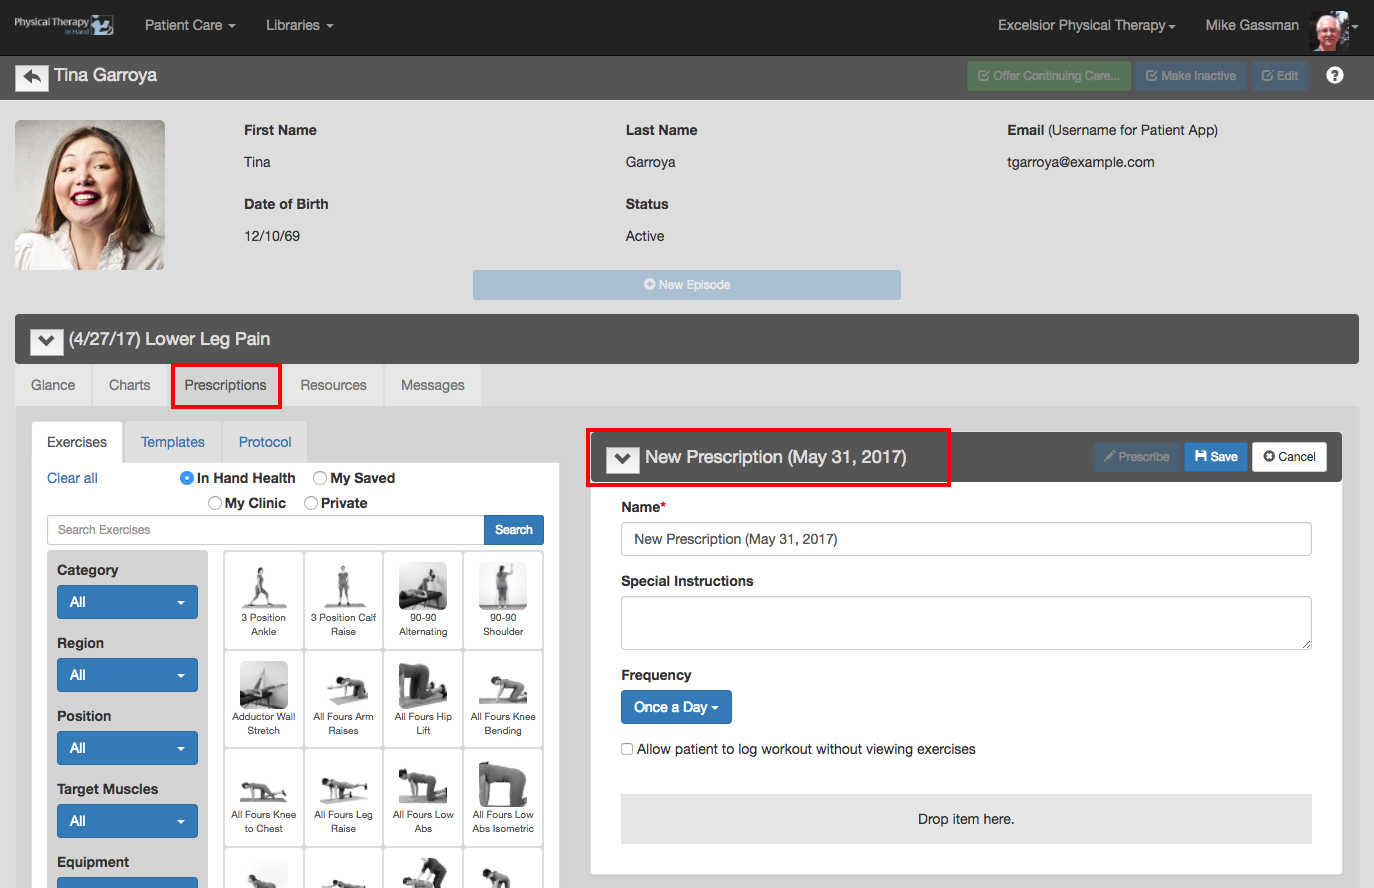Screen dimensions: 1374x888
Task: Select the All Fours Knee Bending exercise
Action: tap(503, 698)
